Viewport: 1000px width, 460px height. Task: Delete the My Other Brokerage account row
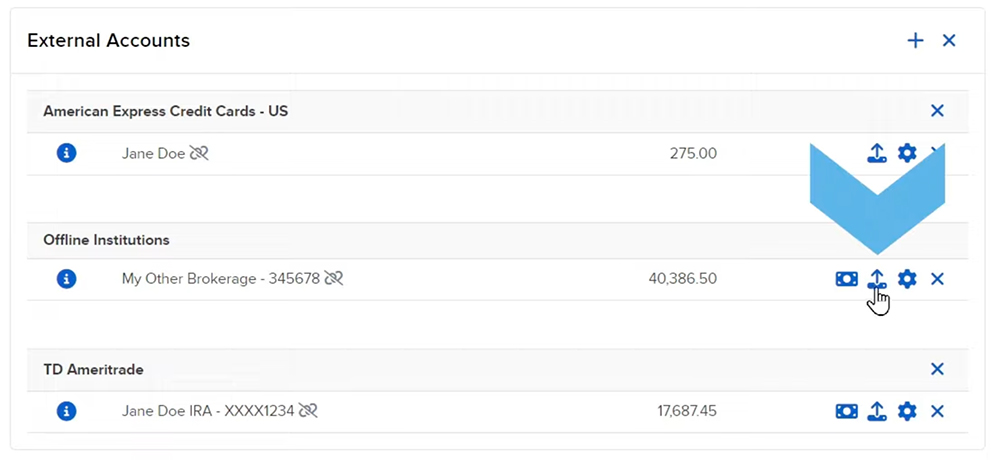[937, 279]
